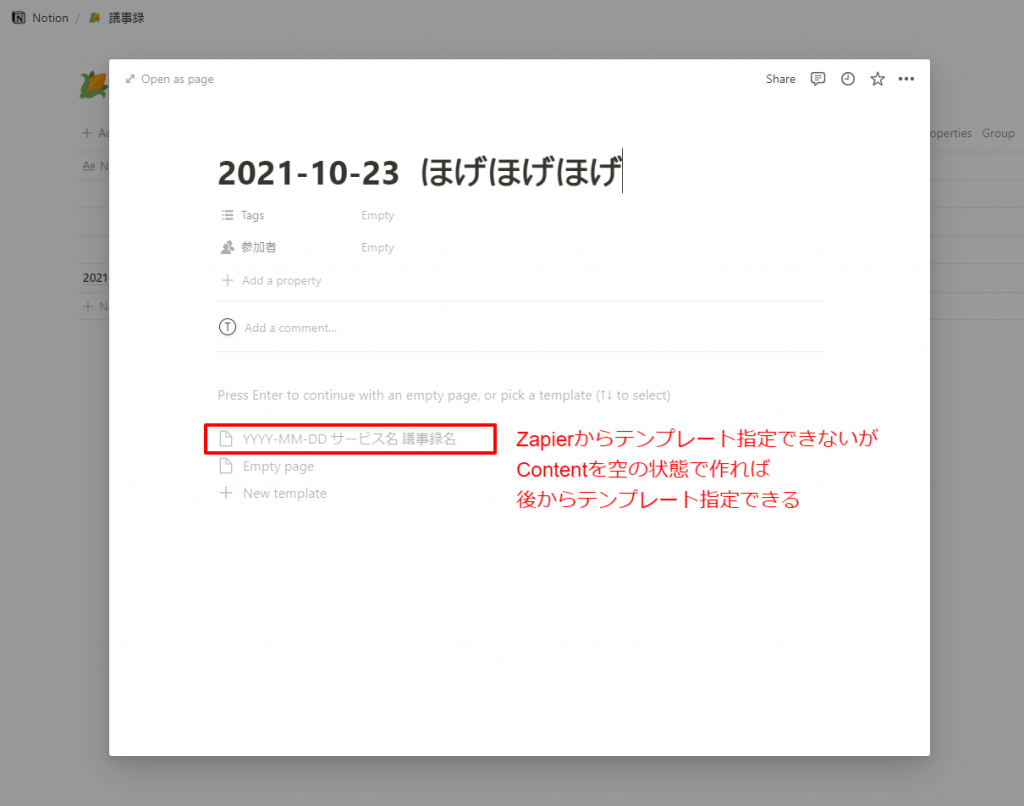Click the page icon beside Empty page
Screen dimensions: 1024x806
pyautogui.click(x=225, y=466)
